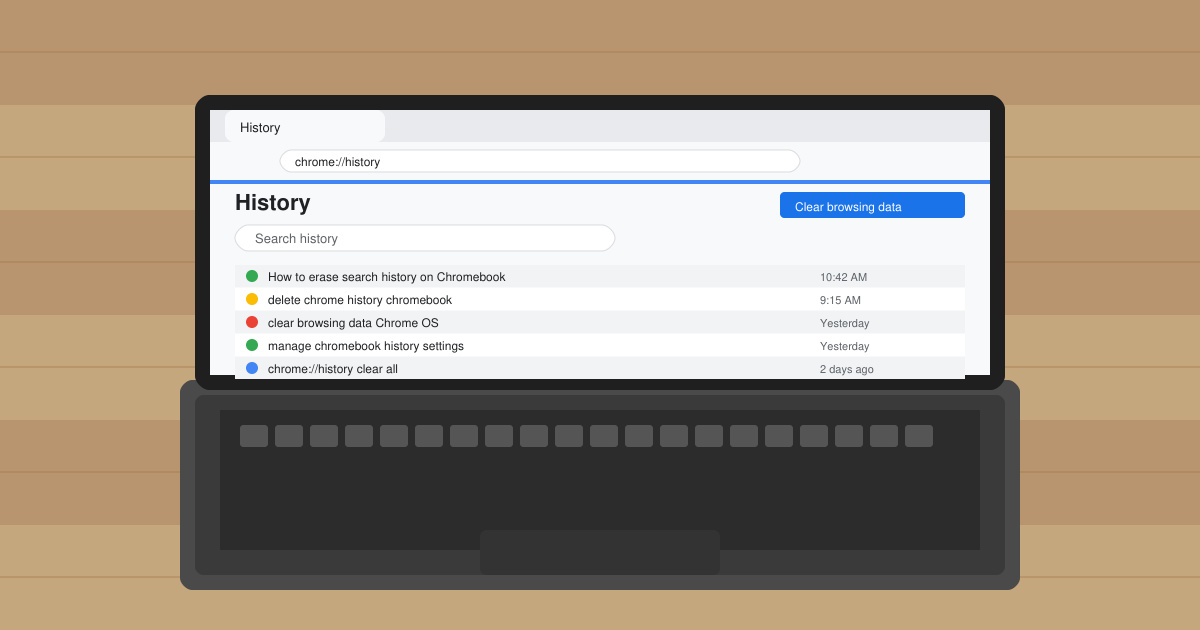The width and height of the screenshot is (1200, 630).
Task: Click Yesterday timestamp for 'manage chromebook history settings'
Action: point(844,346)
